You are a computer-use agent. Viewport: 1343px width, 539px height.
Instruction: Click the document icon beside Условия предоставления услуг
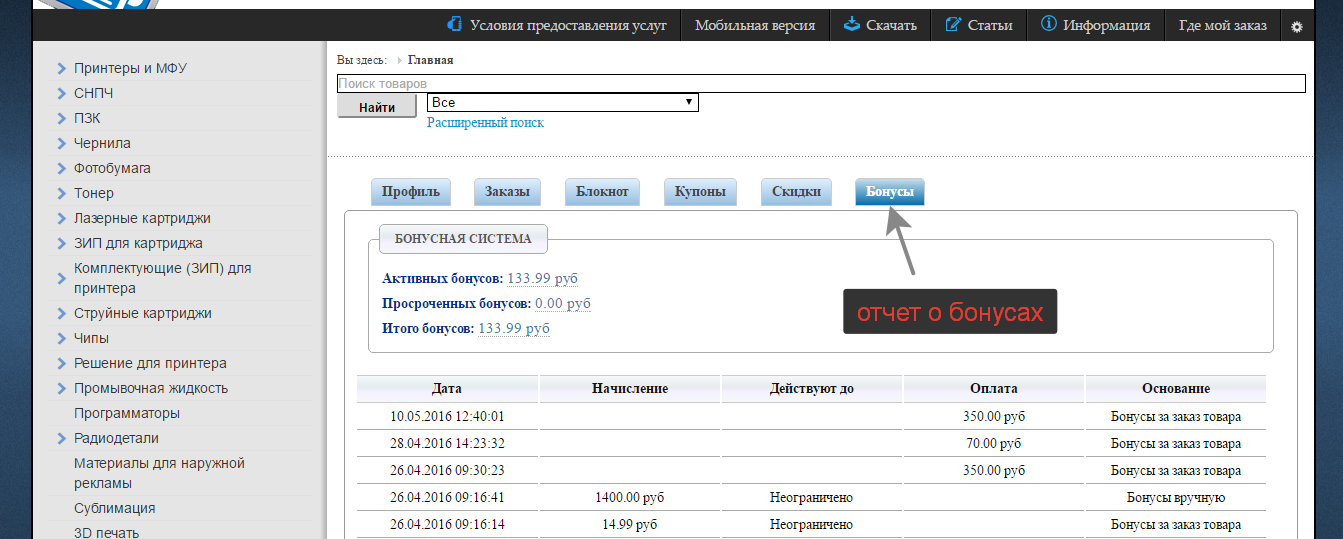click(455, 25)
